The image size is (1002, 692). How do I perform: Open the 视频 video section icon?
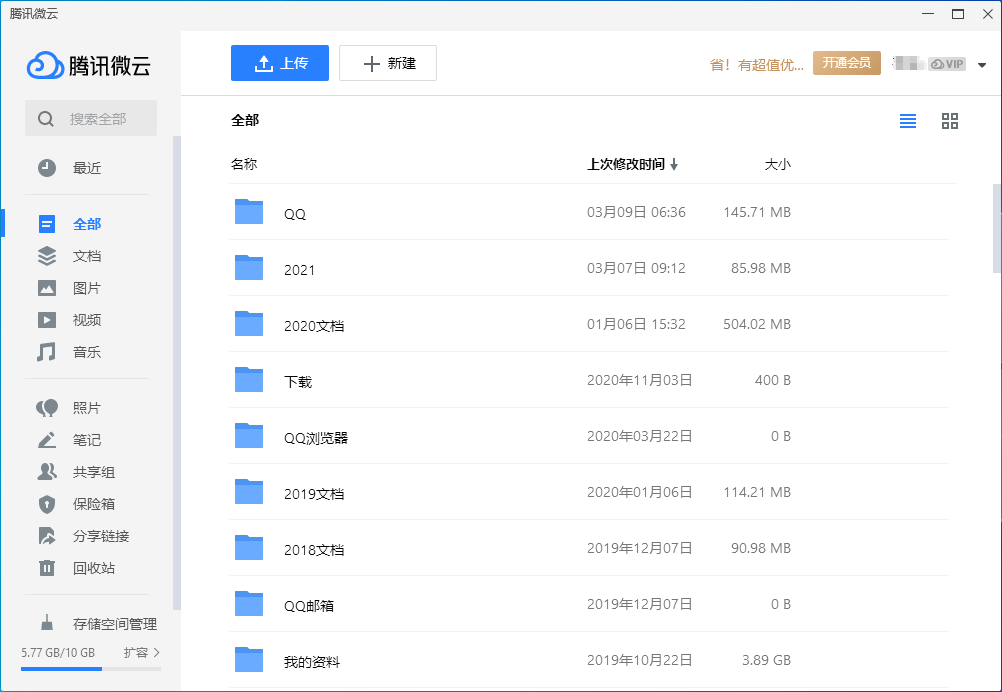tap(47, 320)
